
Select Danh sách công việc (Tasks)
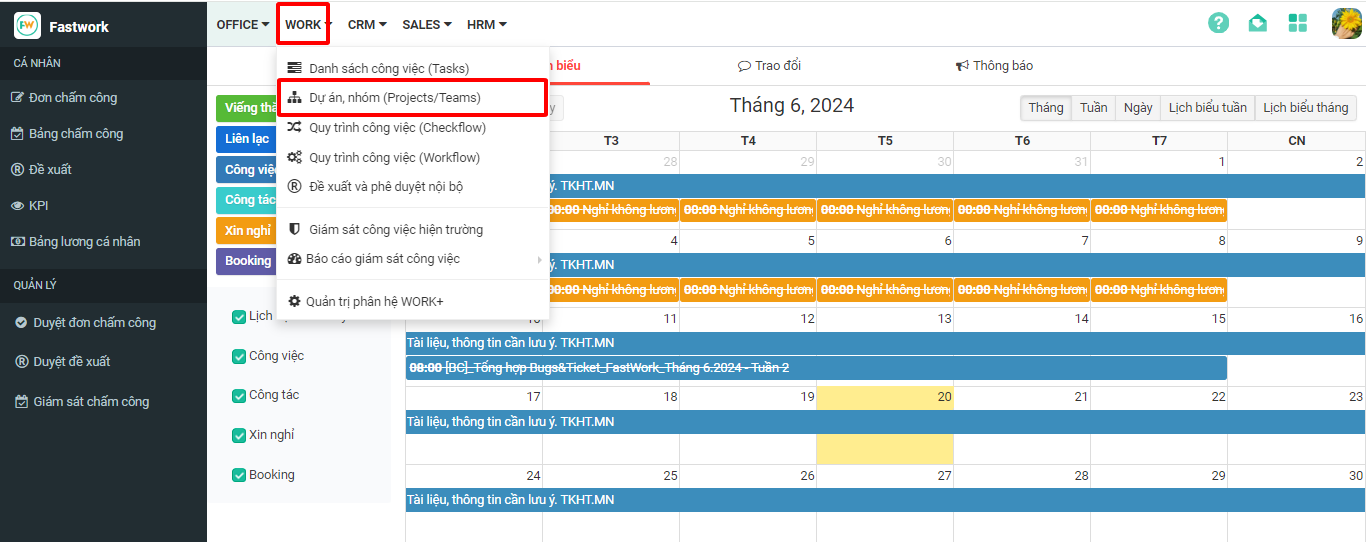tap(388, 69)
